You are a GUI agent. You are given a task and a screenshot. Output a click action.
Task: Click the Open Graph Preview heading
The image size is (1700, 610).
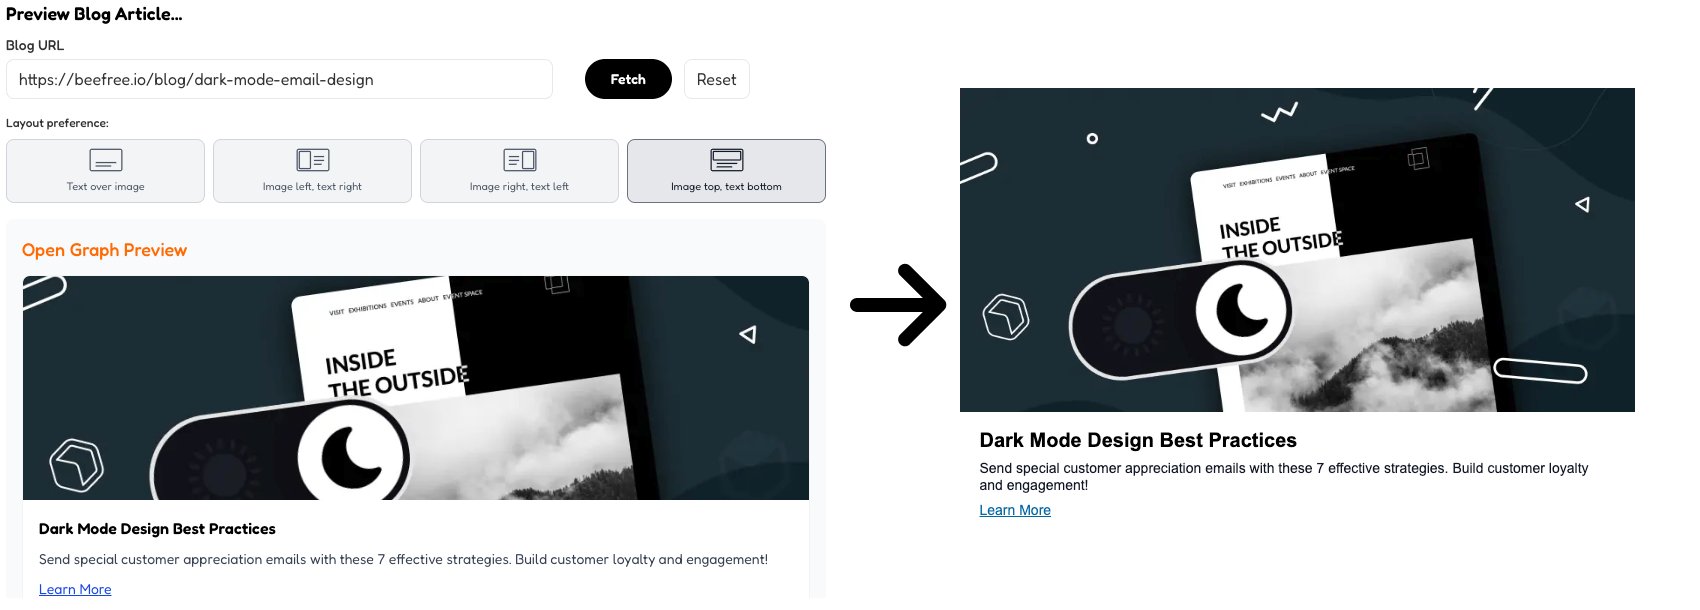[105, 250]
